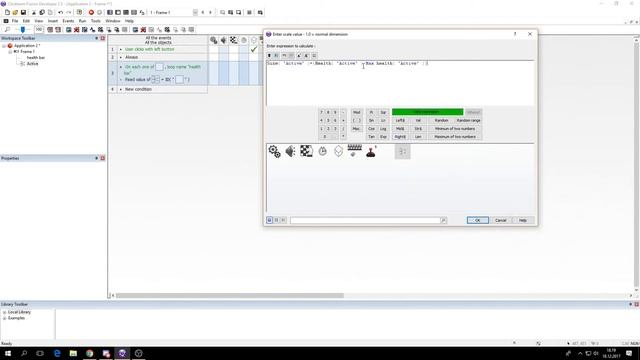Click Cancel in the expression dialog
The width and height of the screenshot is (640, 360).
tap(500, 220)
